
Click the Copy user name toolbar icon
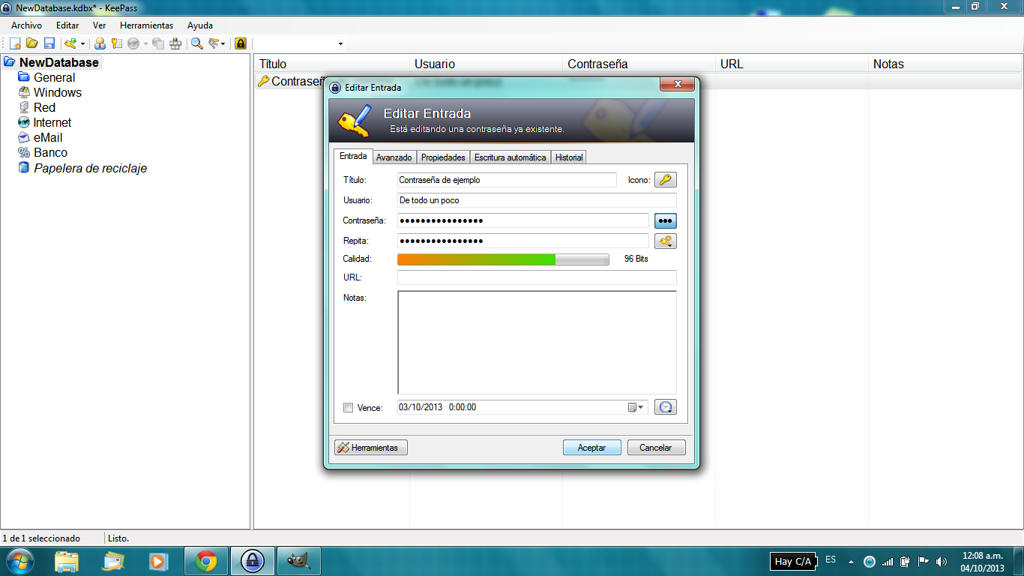100,44
